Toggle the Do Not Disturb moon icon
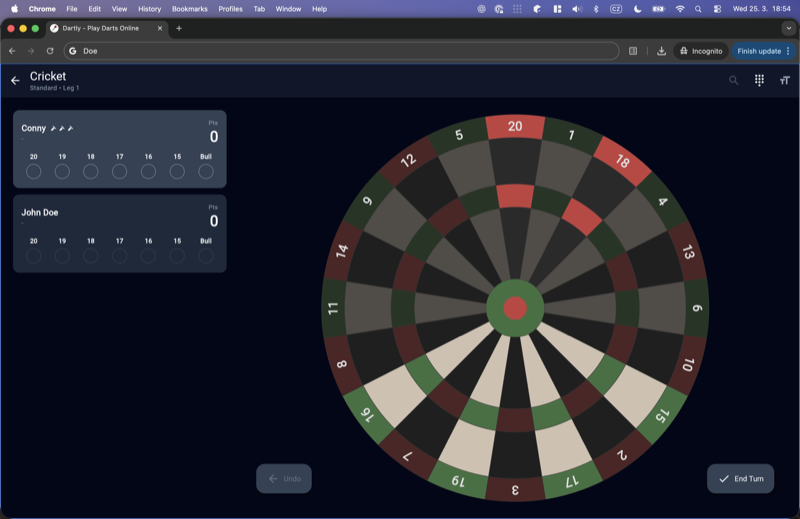Viewport: 800px width, 519px height. click(x=637, y=9)
